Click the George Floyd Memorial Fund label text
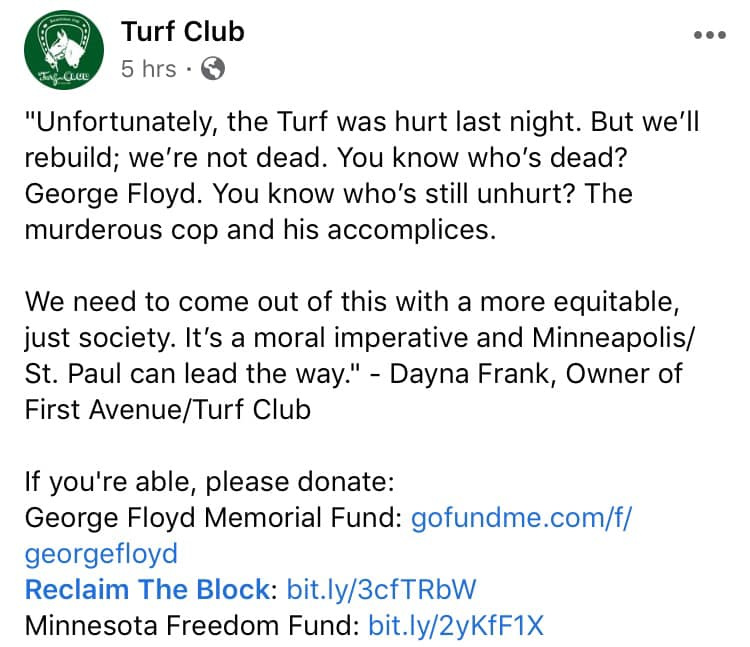Screen dimensions: 750x647 point(213,517)
